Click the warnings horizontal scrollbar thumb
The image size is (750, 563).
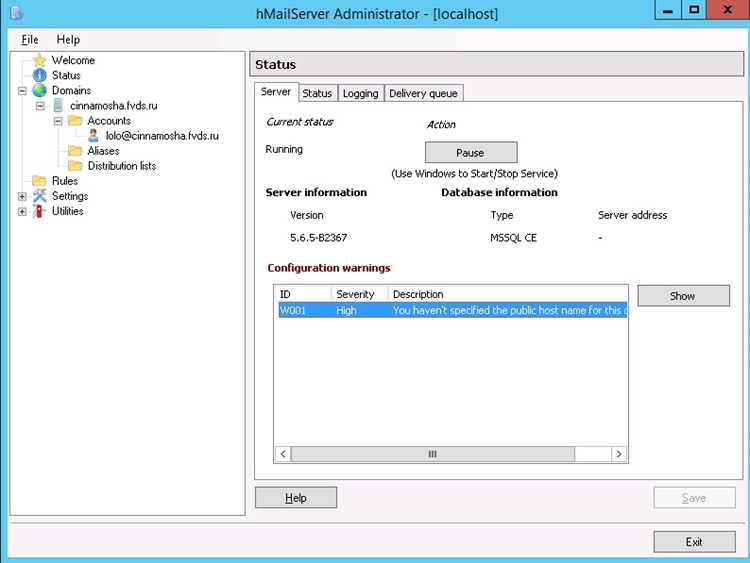pyautogui.click(x=432, y=454)
